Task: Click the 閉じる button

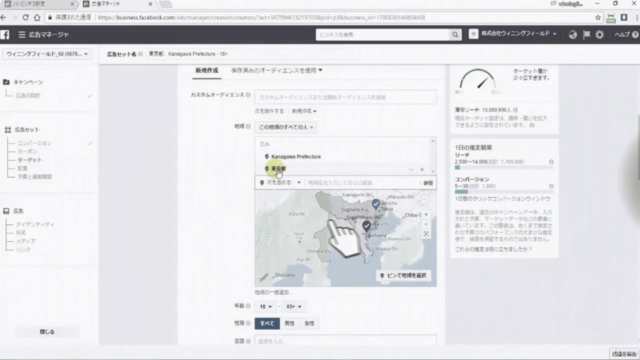Action: pos(47,332)
